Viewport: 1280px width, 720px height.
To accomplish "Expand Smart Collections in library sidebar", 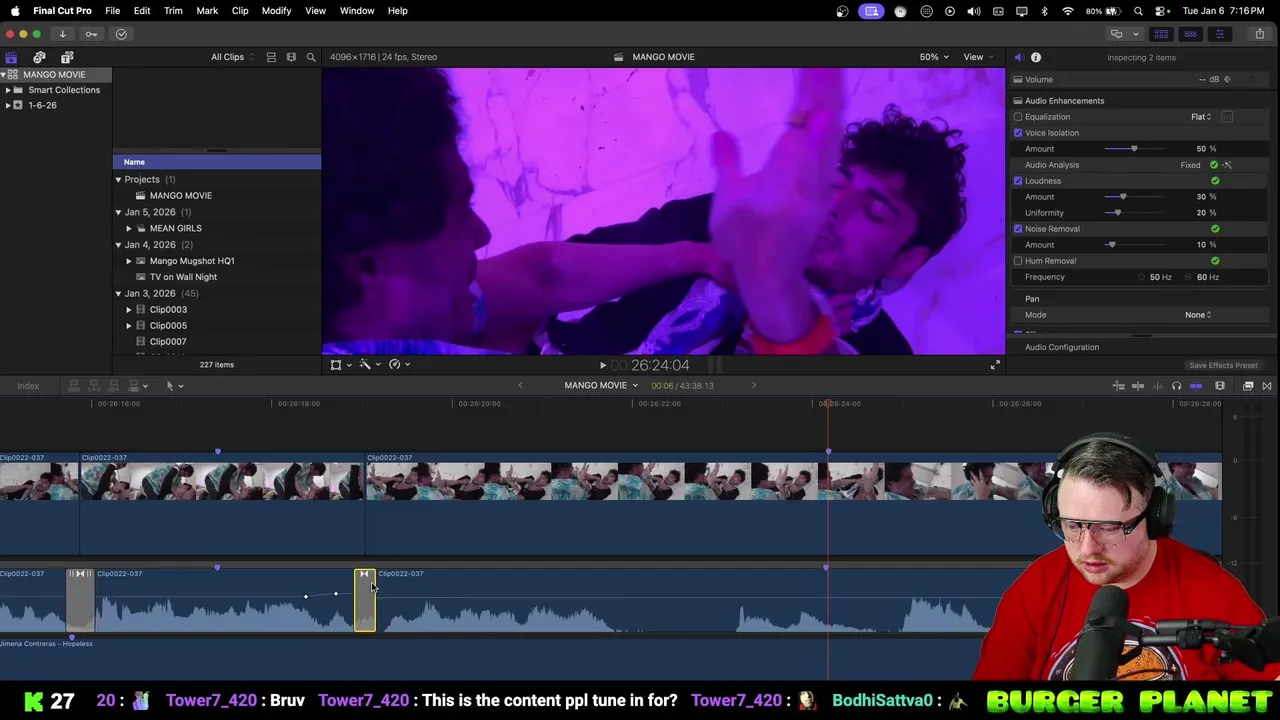I will click(x=8, y=90).
